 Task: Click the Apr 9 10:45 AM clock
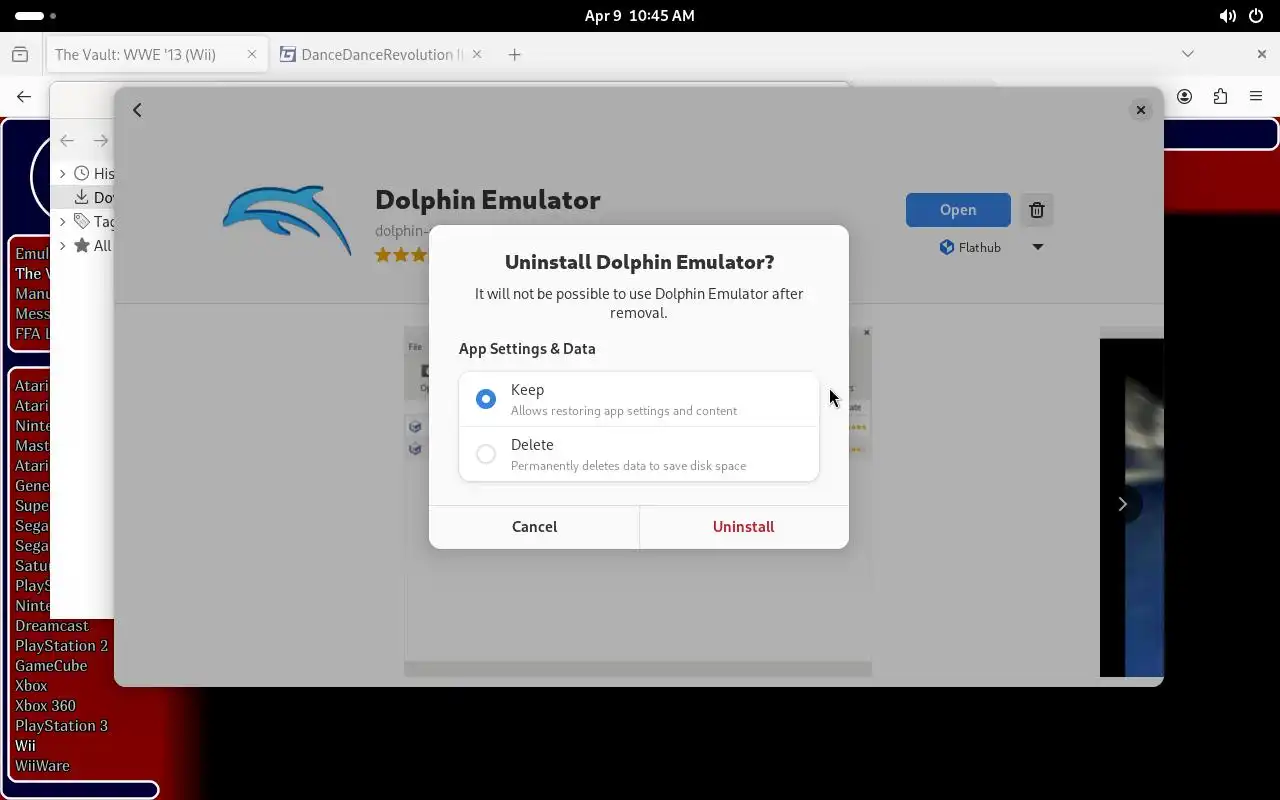click(639, 16)
